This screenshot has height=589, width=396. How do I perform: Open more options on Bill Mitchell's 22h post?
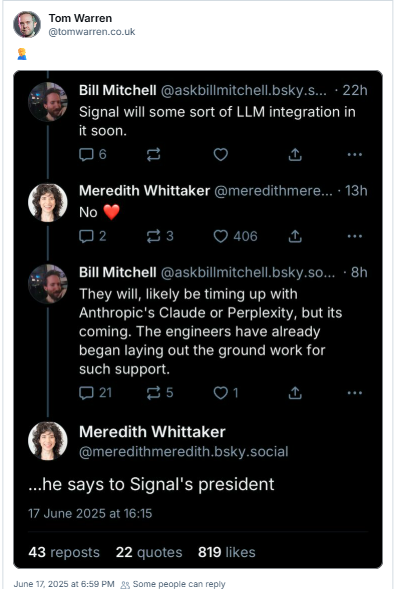point(355,154)
